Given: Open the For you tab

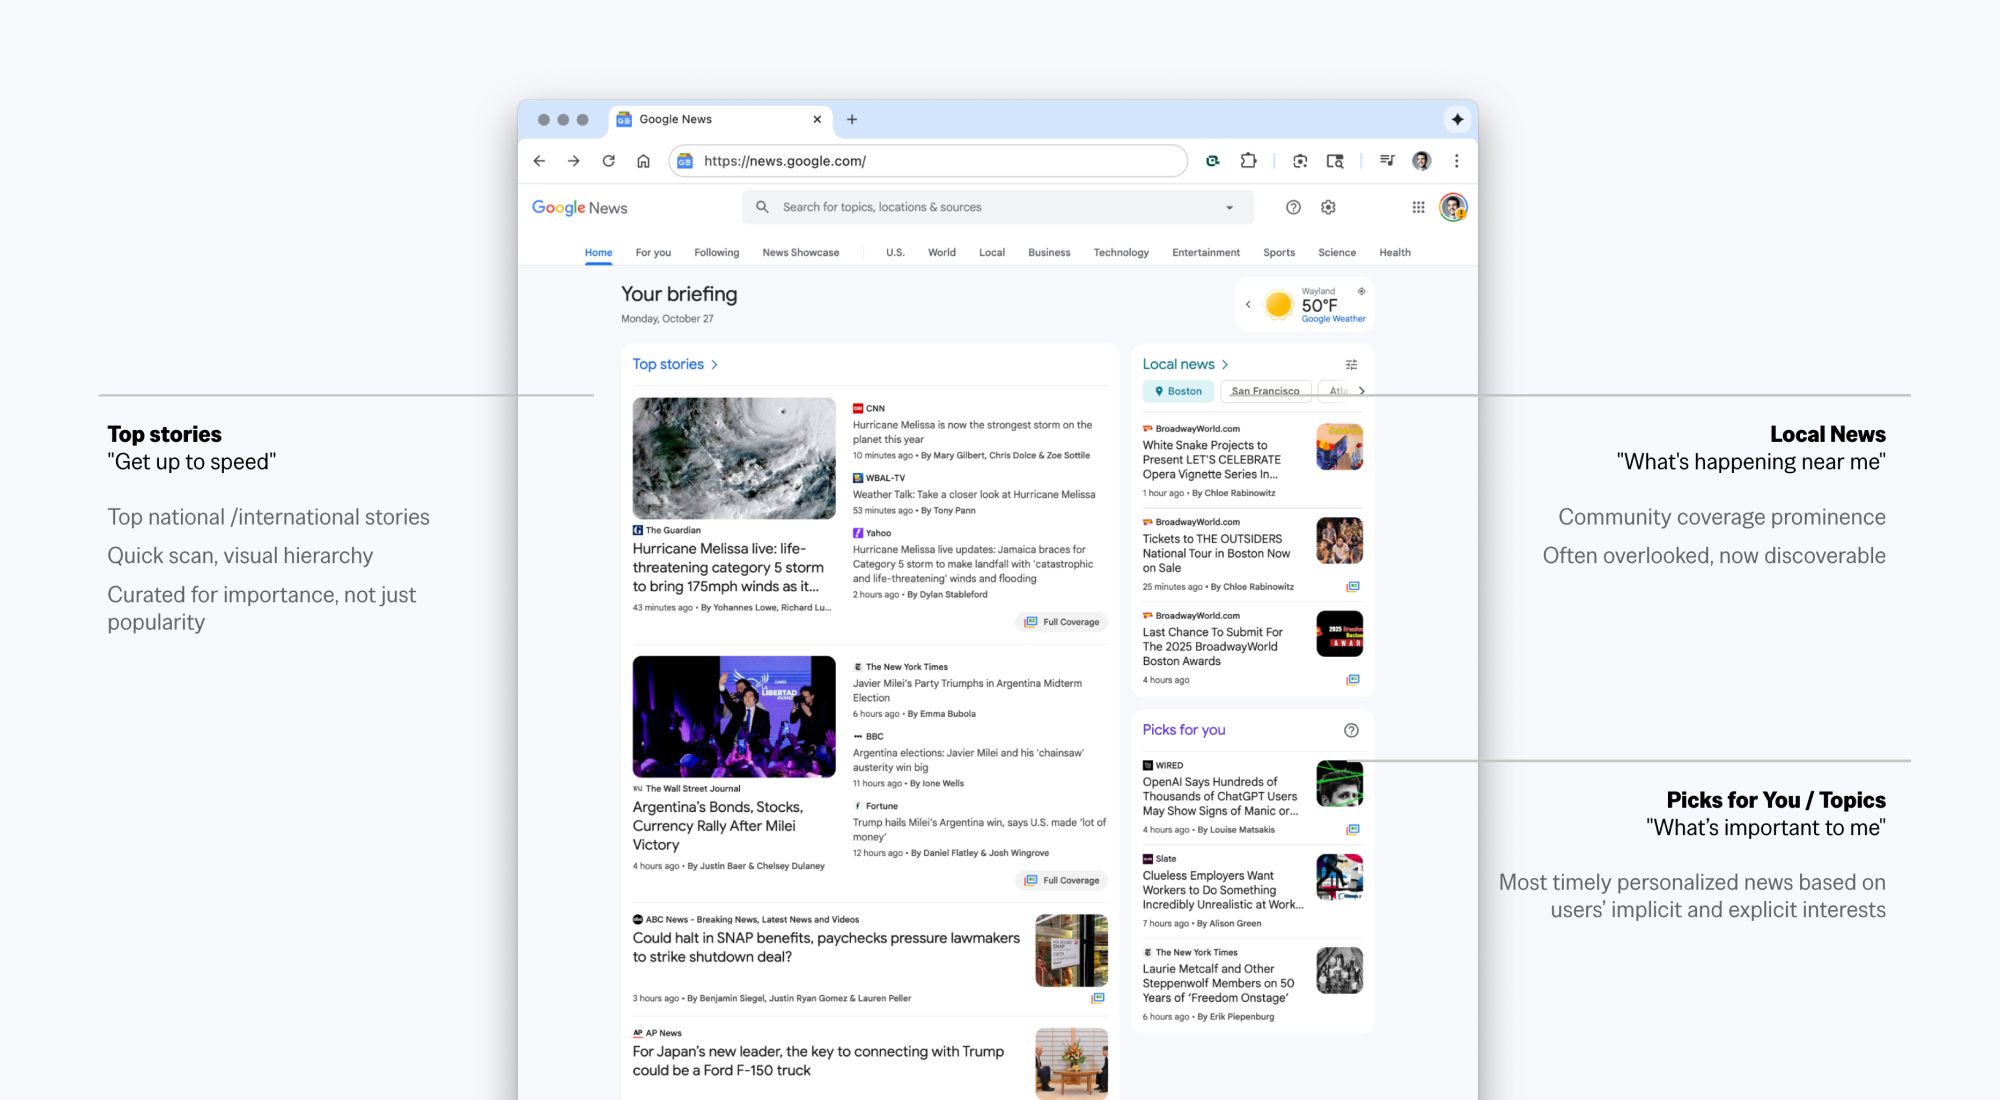Looking at the screenshot, I should (652, 252).
